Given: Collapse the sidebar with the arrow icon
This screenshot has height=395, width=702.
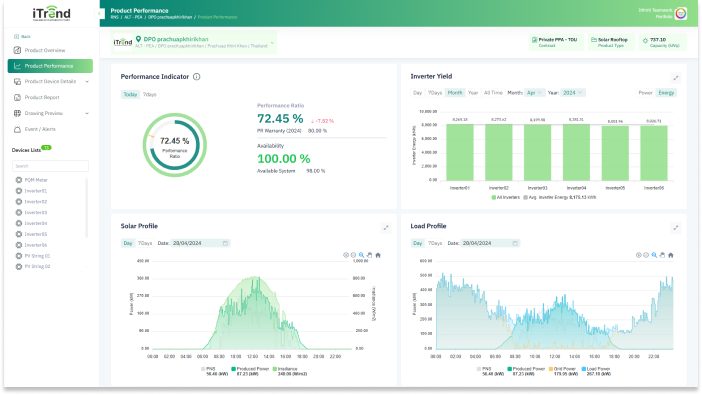Looking at the screenshot, I should [99, 13].
